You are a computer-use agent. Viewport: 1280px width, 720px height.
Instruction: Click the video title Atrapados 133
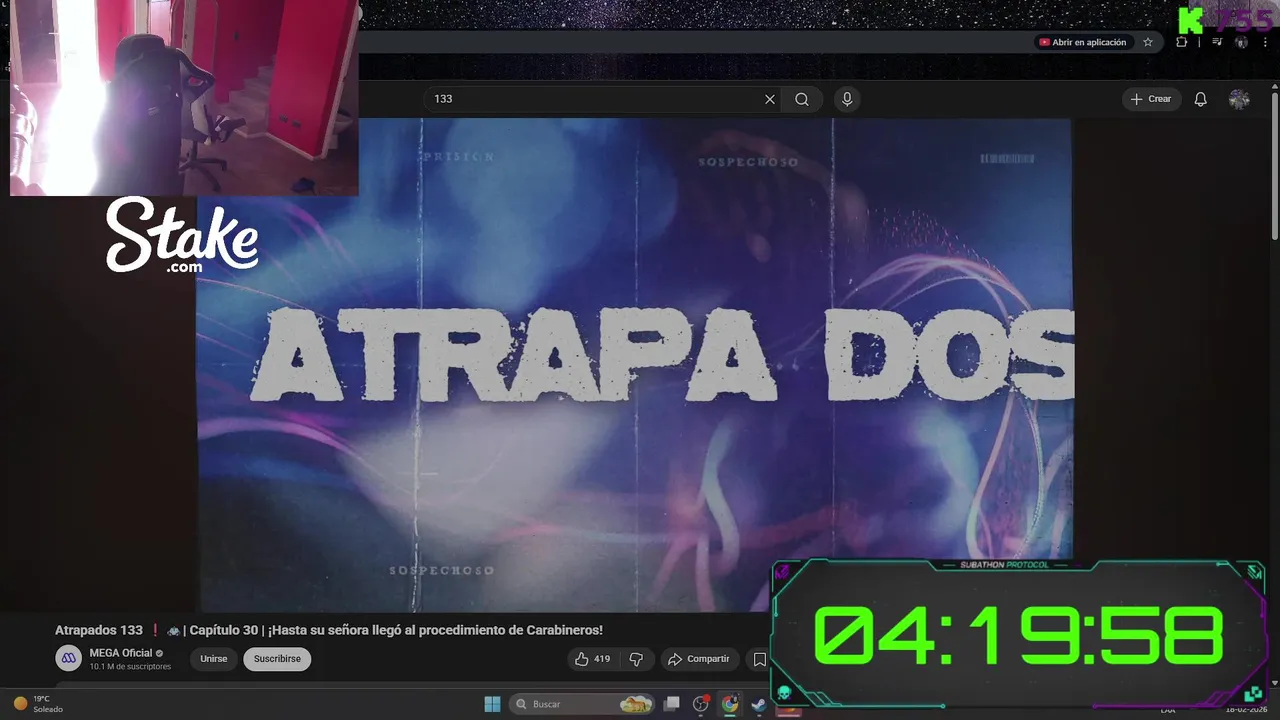pos(329,630)
